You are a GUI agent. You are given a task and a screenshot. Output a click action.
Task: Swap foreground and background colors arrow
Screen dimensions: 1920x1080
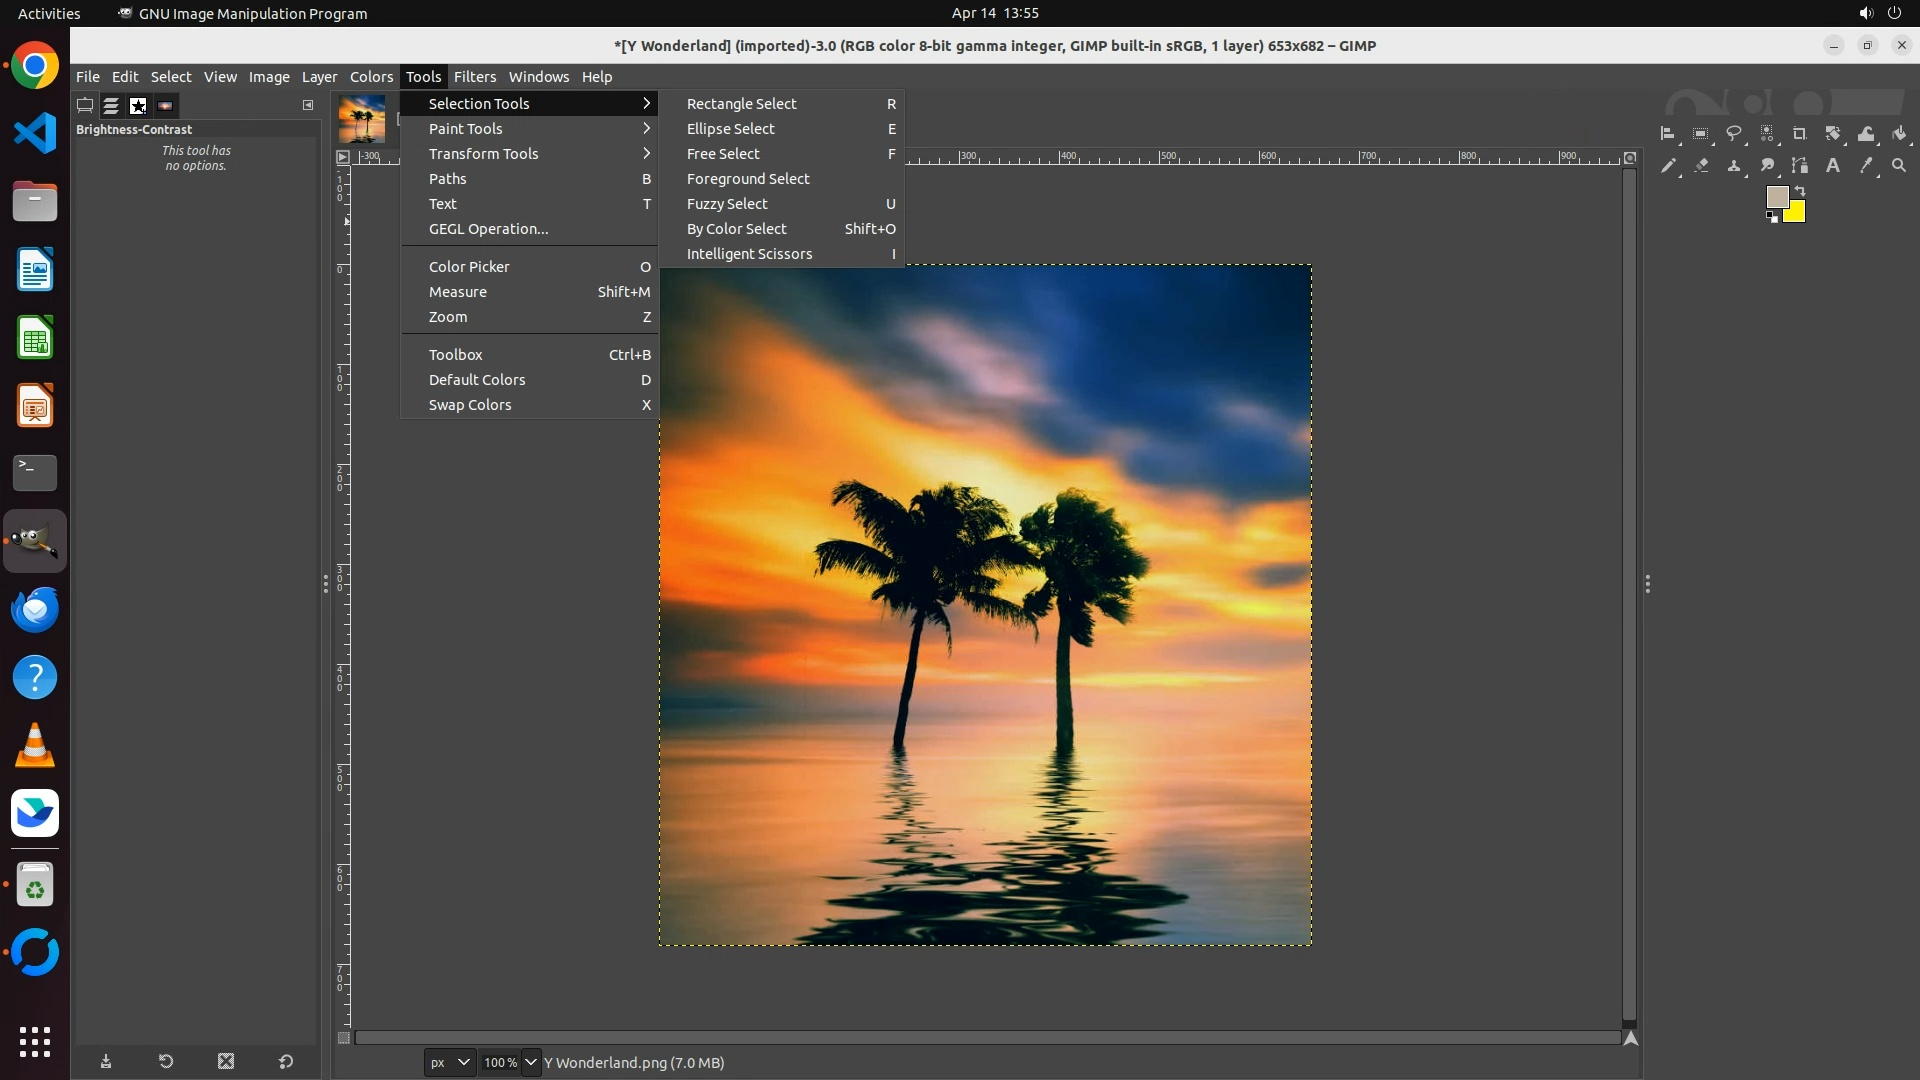click(x=1800, y=190)
